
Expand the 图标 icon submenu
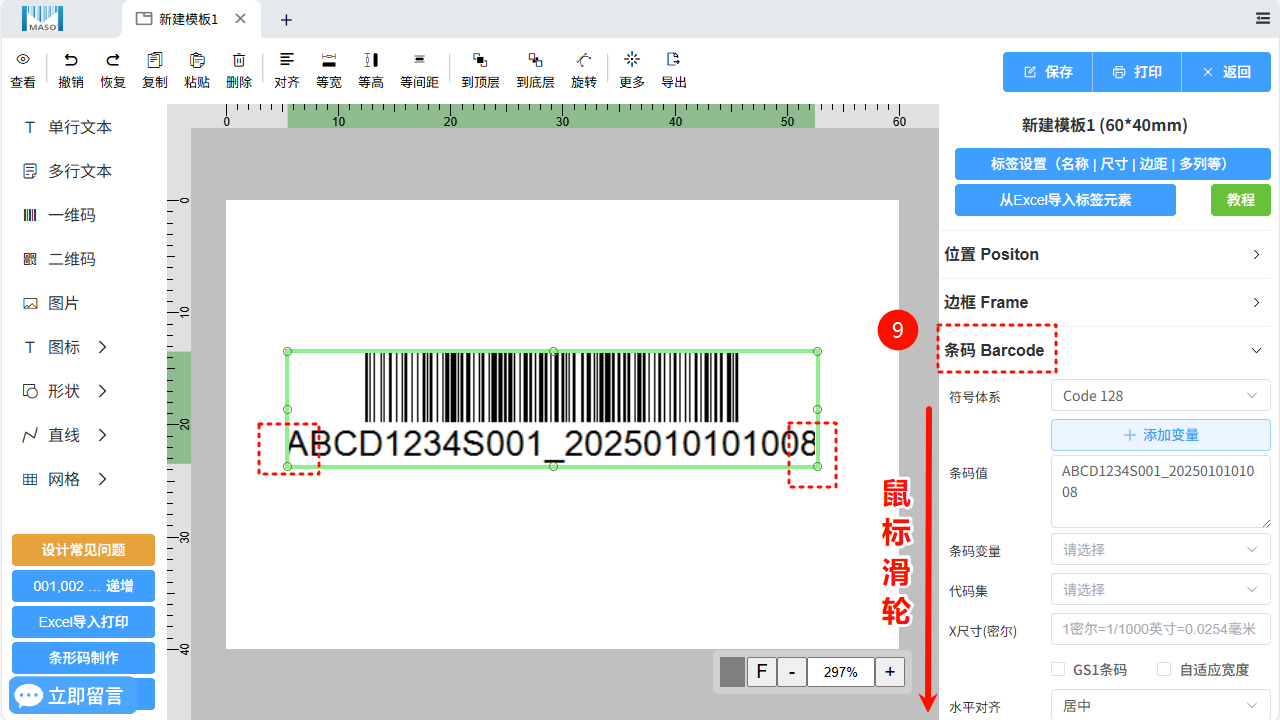102,347
